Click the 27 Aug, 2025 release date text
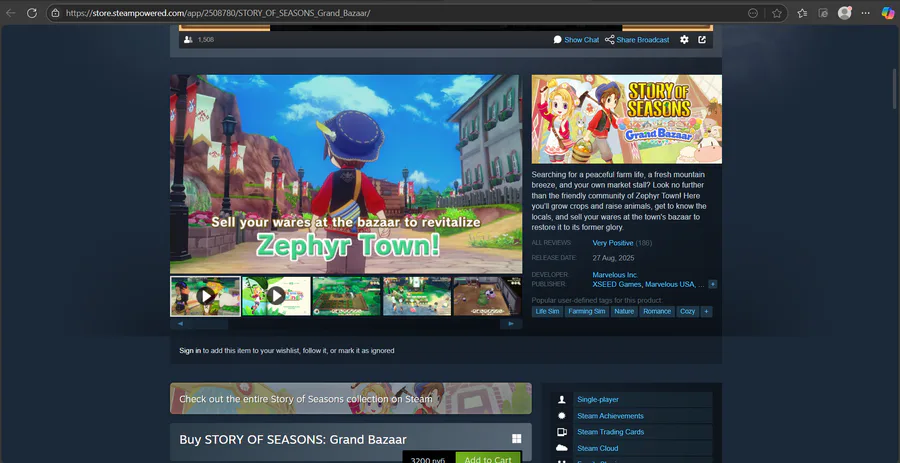Image resolution: width=900 pixels, height=463 pixels. (613, 258)
